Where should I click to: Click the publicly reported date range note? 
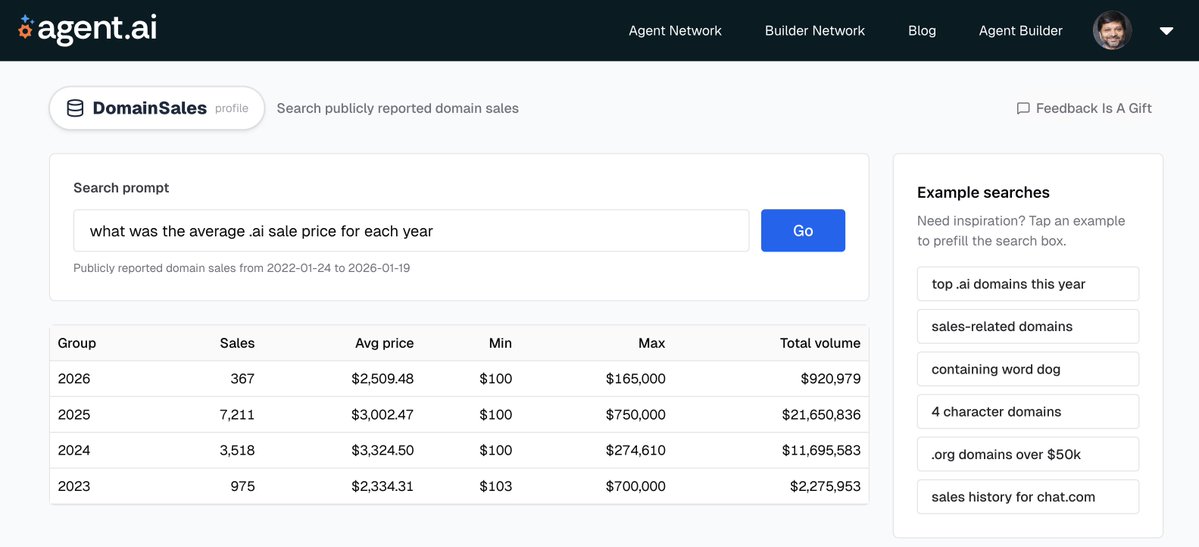[x=242, y=269]
